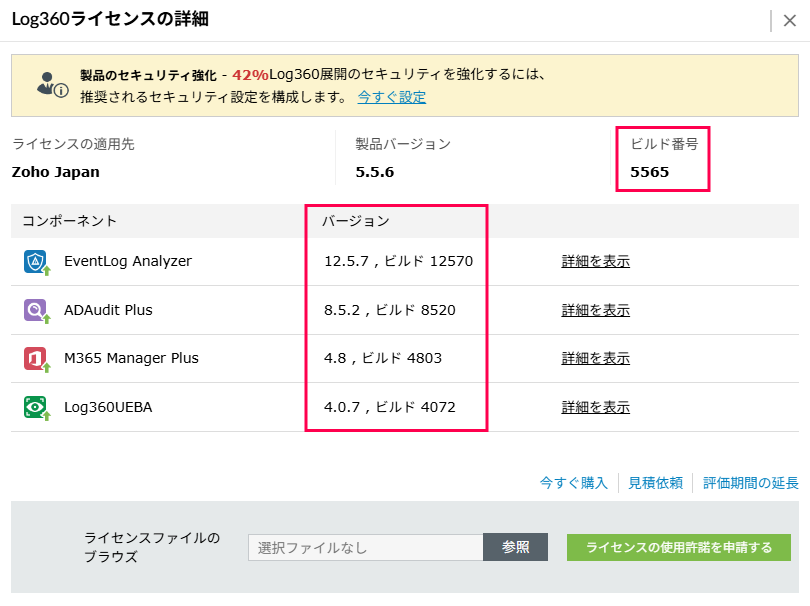Show details for M365 Manager Plus
Image resolution: width=810 pixels, height=606 pixels.
(x=595, y=358)
